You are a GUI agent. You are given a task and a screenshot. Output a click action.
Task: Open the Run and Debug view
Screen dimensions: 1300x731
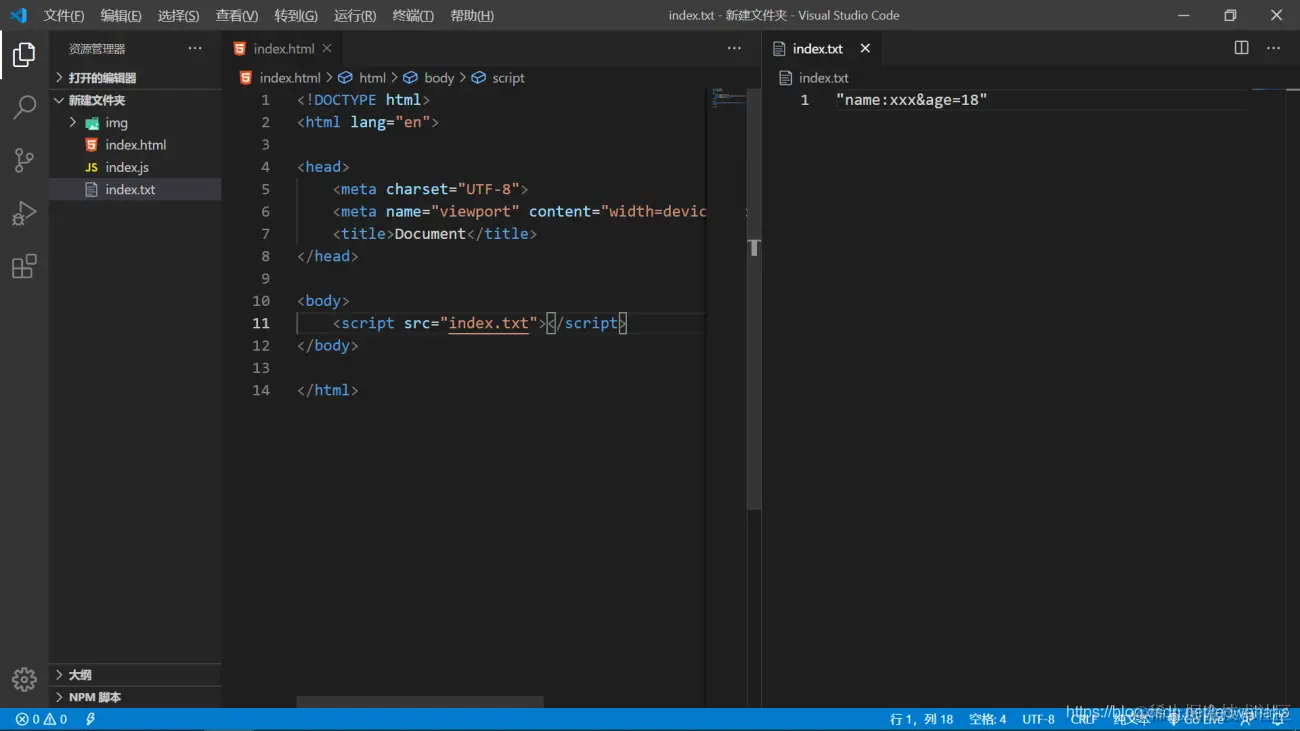(x=24, y=213)
